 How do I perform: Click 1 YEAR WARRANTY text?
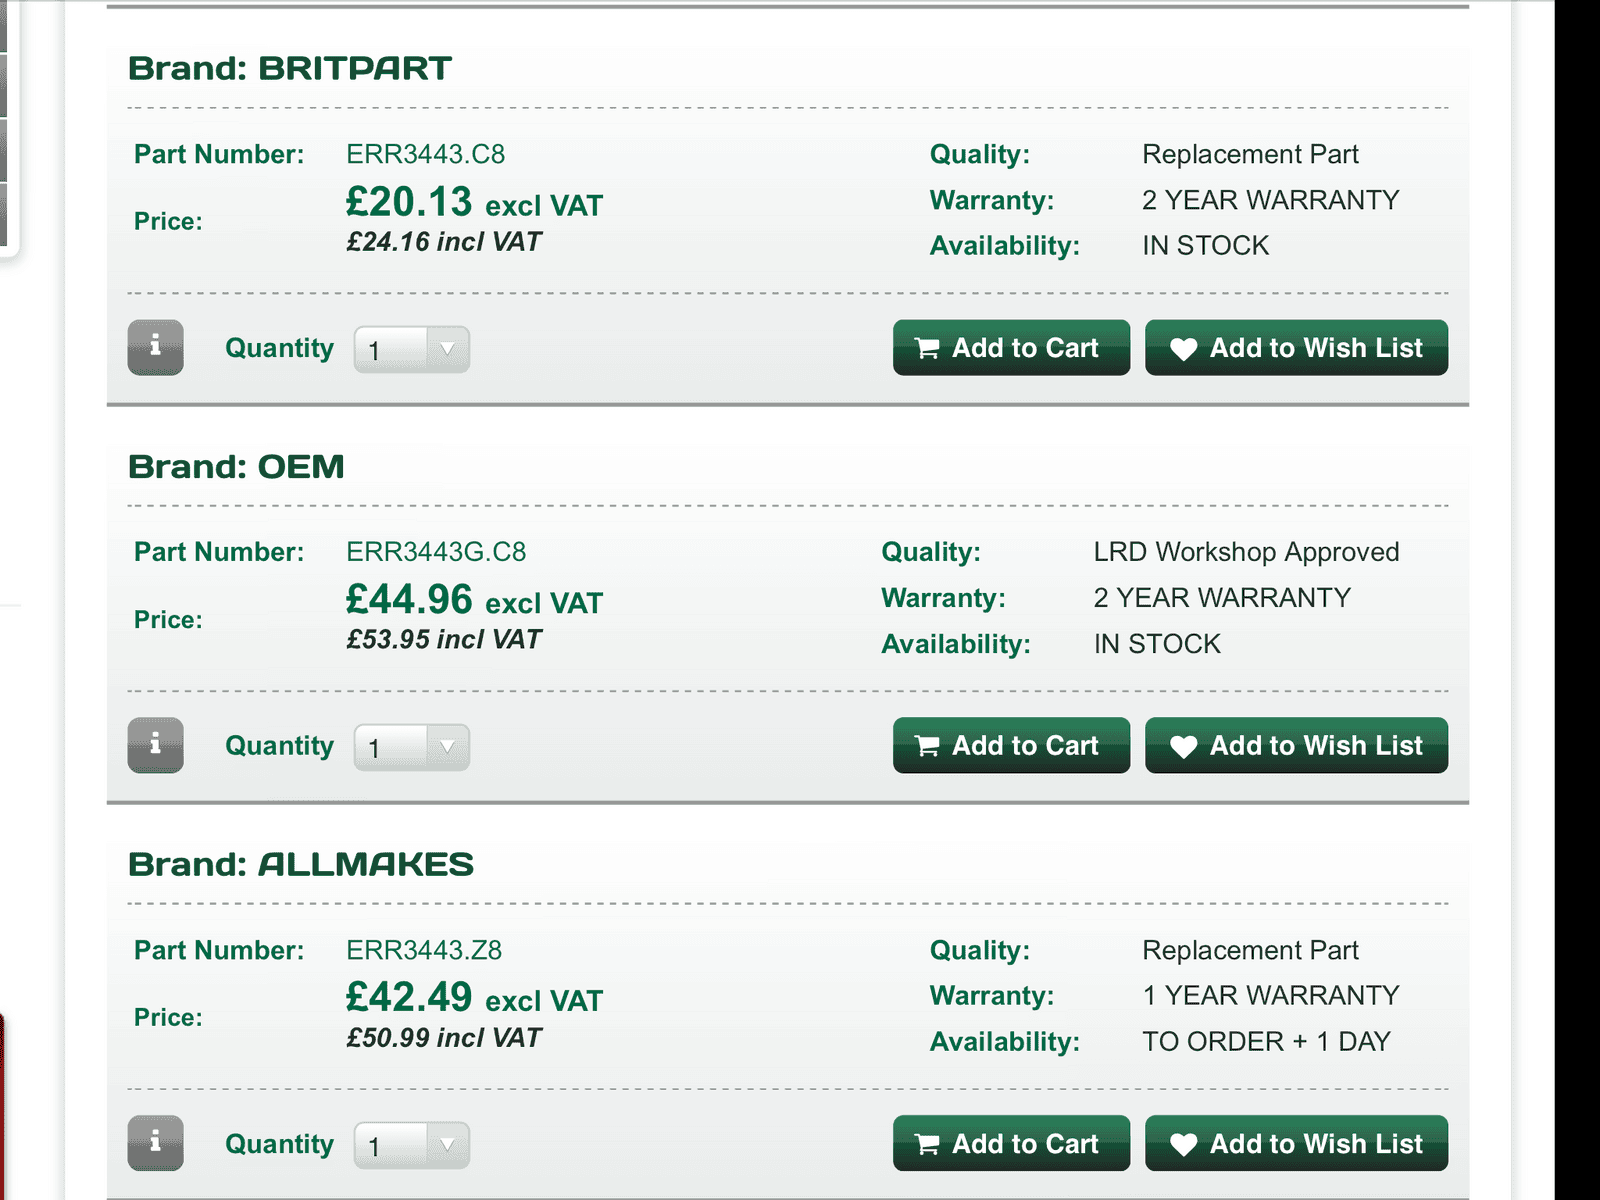coord(1271,996)
